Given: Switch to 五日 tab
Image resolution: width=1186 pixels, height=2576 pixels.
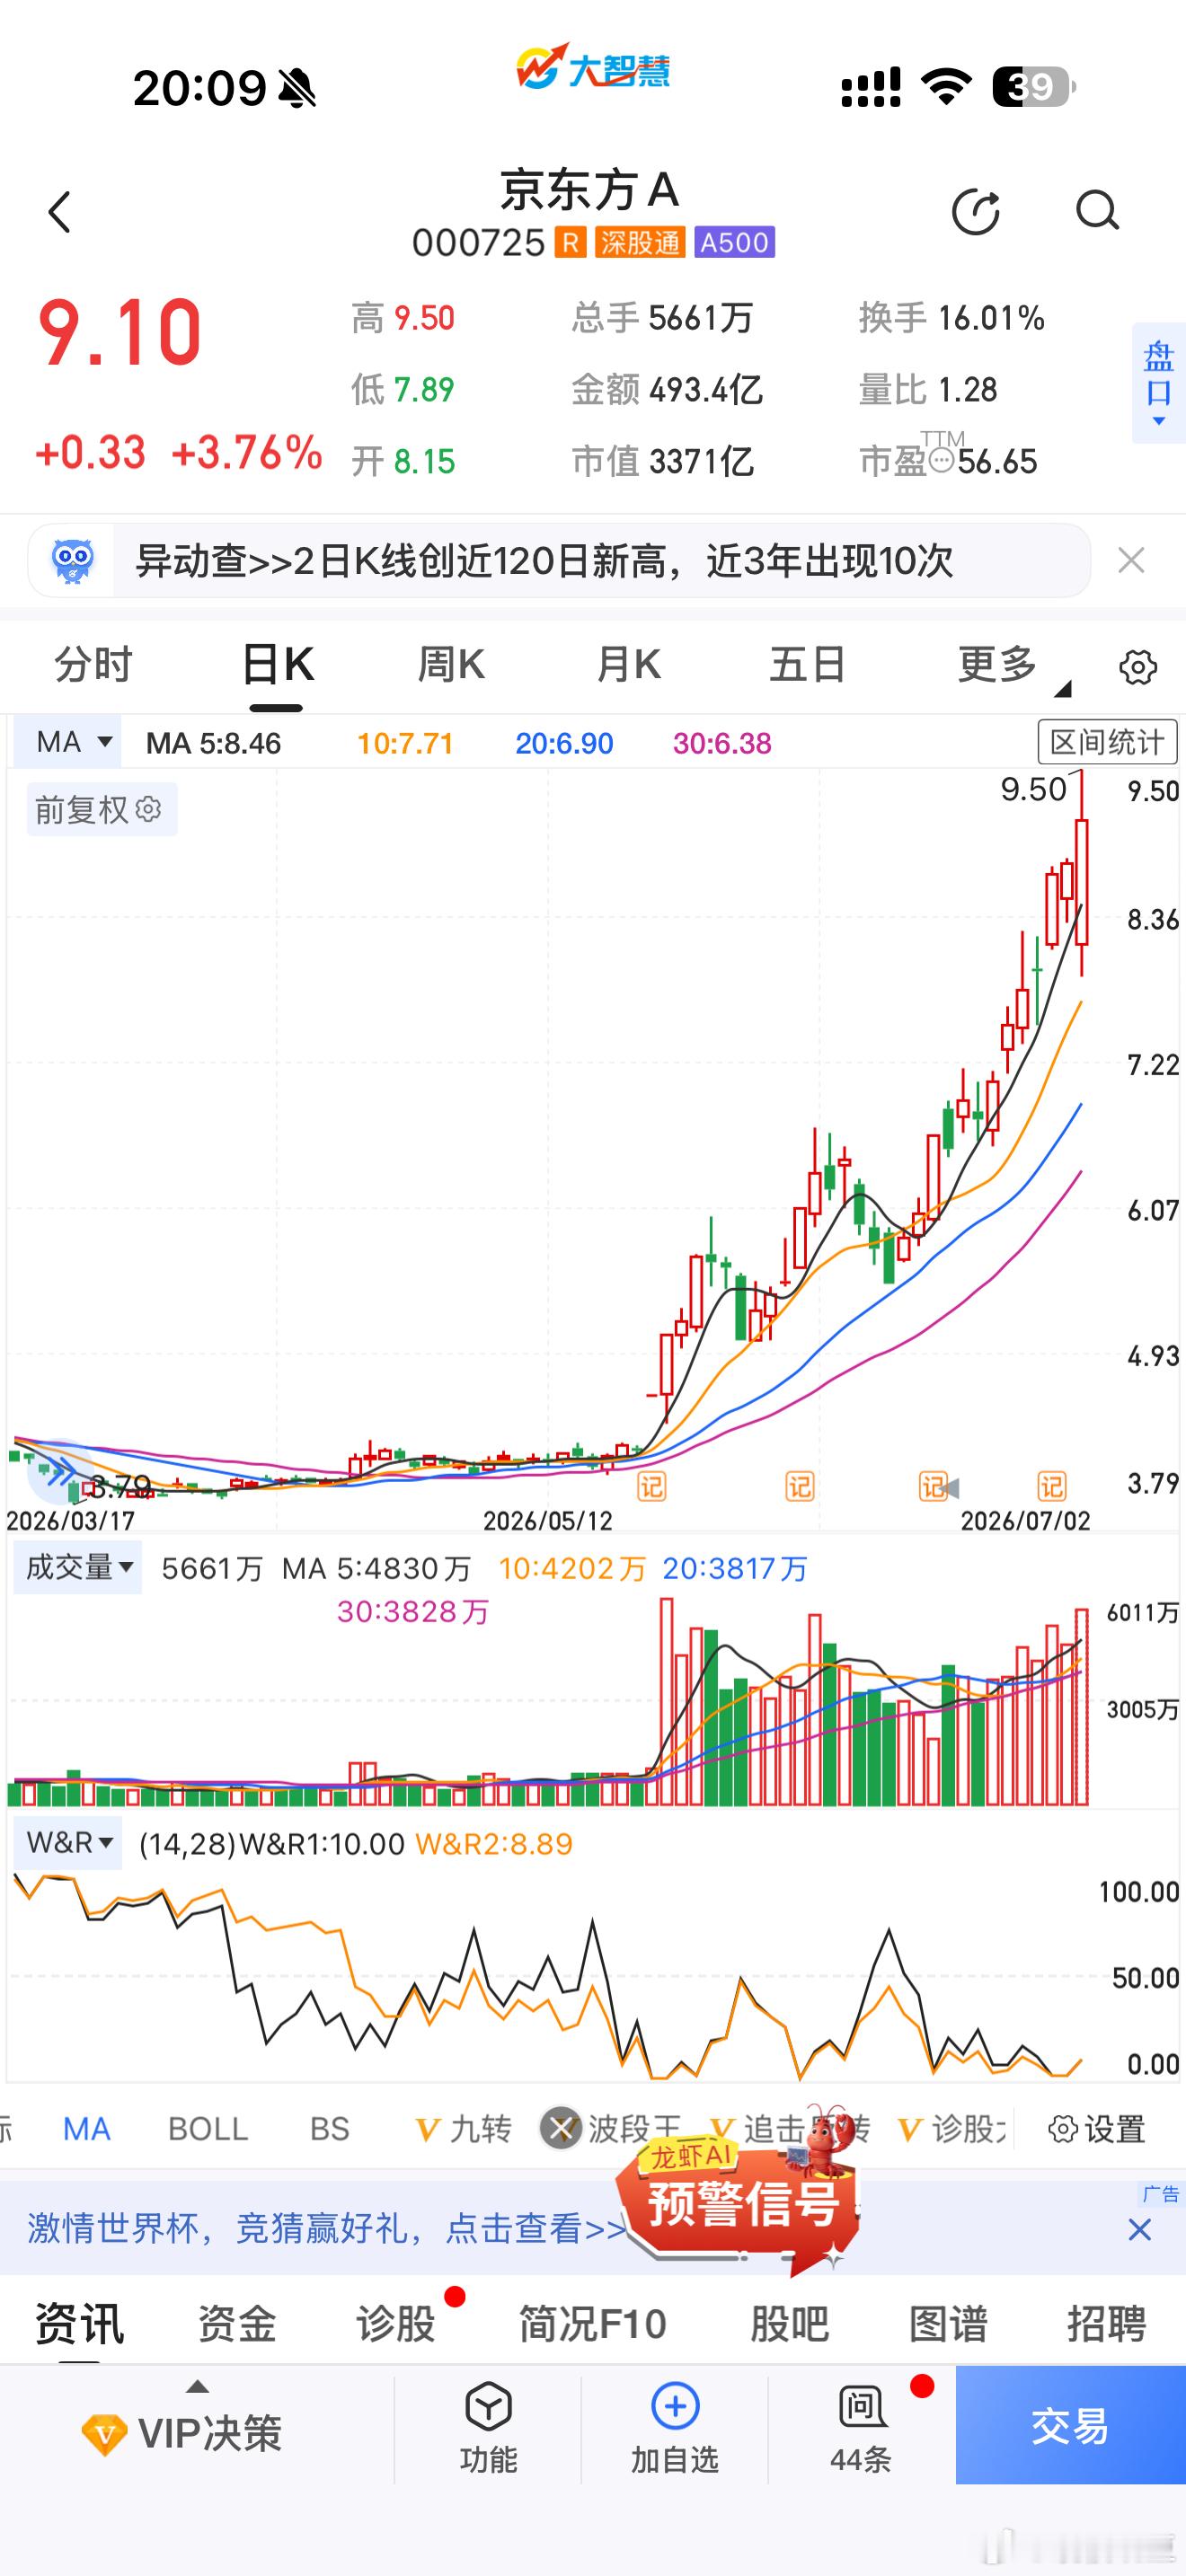Looking at the screenshot, I should pos(807,665).
